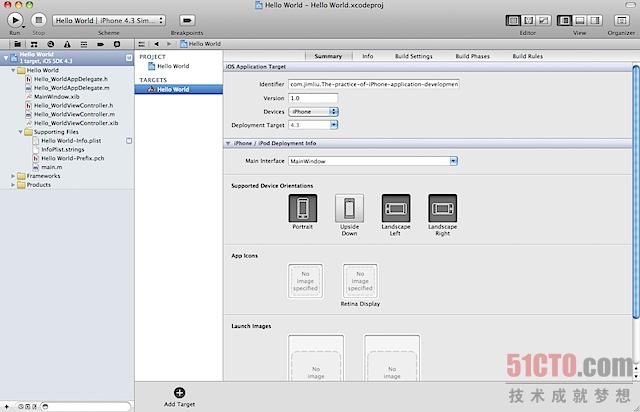Viewport: 640px width, 412px height.
Task: Open the Log navigator
Action: [x=117, y=44]
